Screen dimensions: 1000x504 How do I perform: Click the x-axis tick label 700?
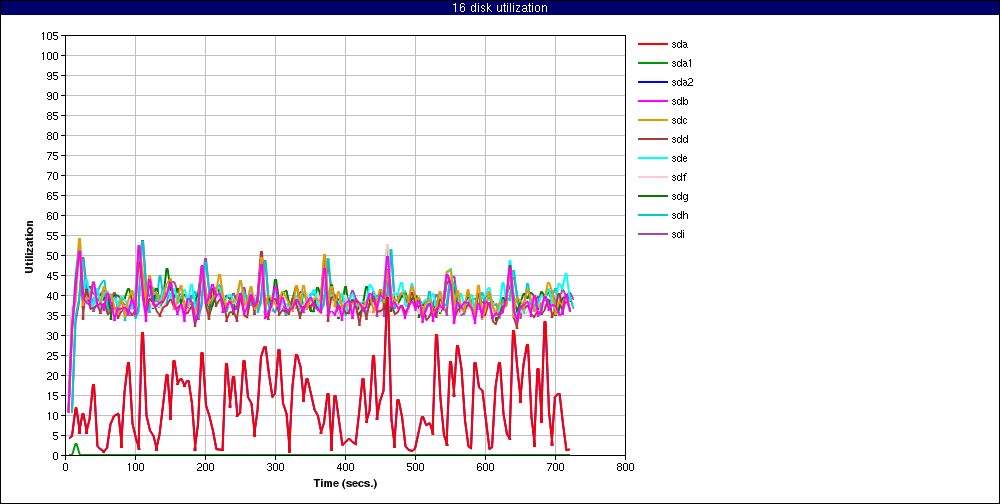tap(555, 466)
